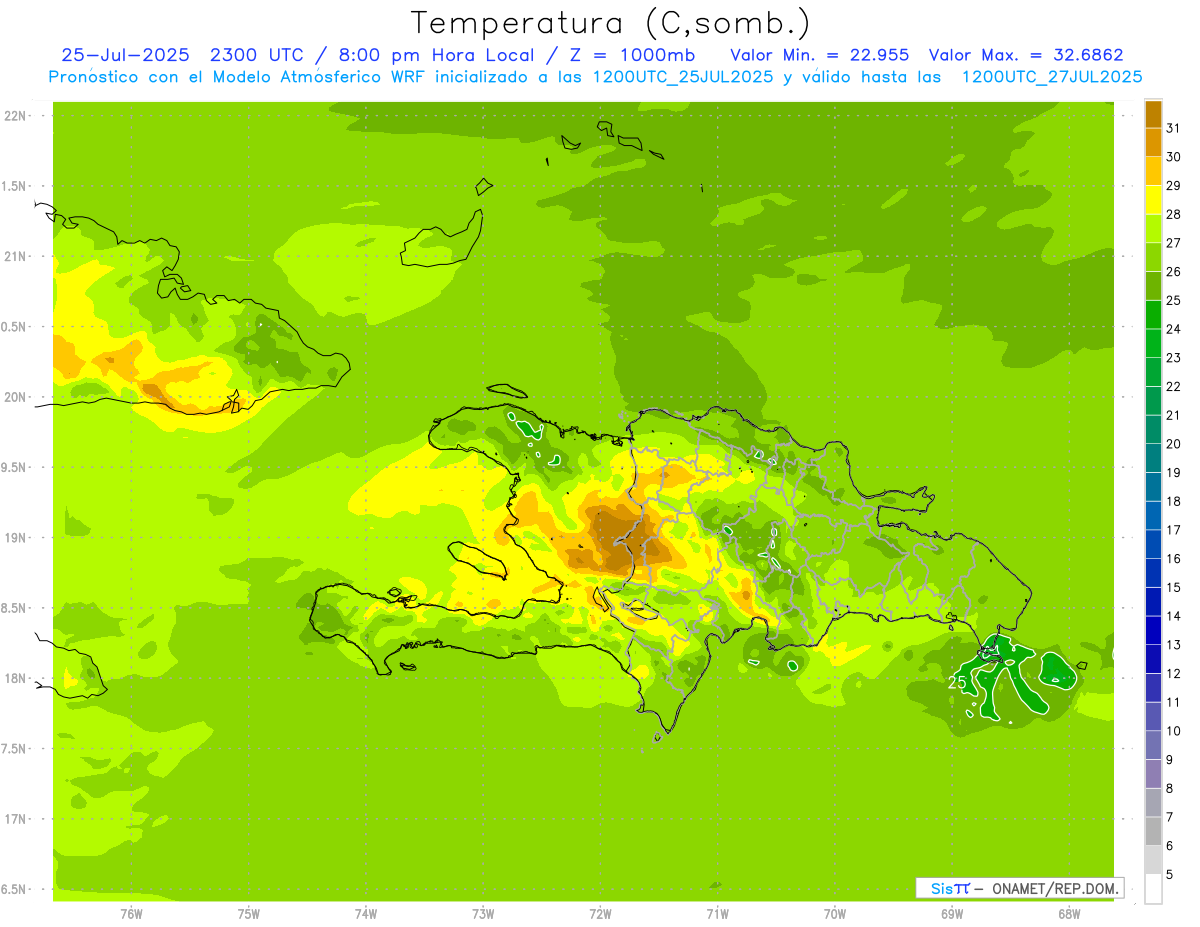
Task: Click the '73W' longitude axis label
Action: [x=483, y=914]
